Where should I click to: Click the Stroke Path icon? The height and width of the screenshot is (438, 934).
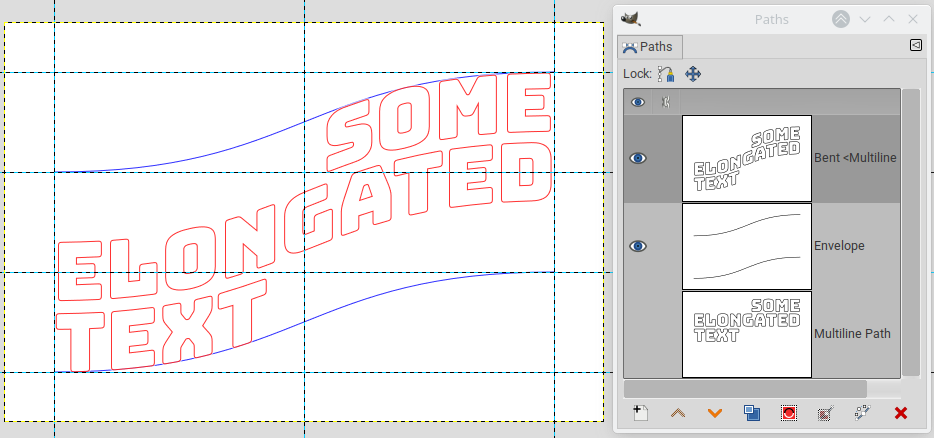coord(862,413)
